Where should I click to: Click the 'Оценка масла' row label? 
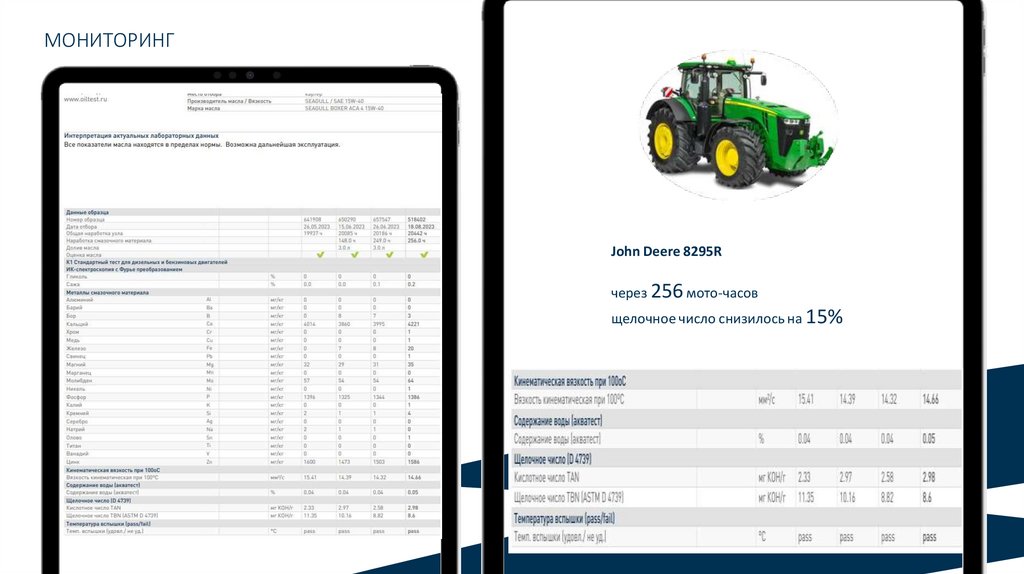pos(84,255)
